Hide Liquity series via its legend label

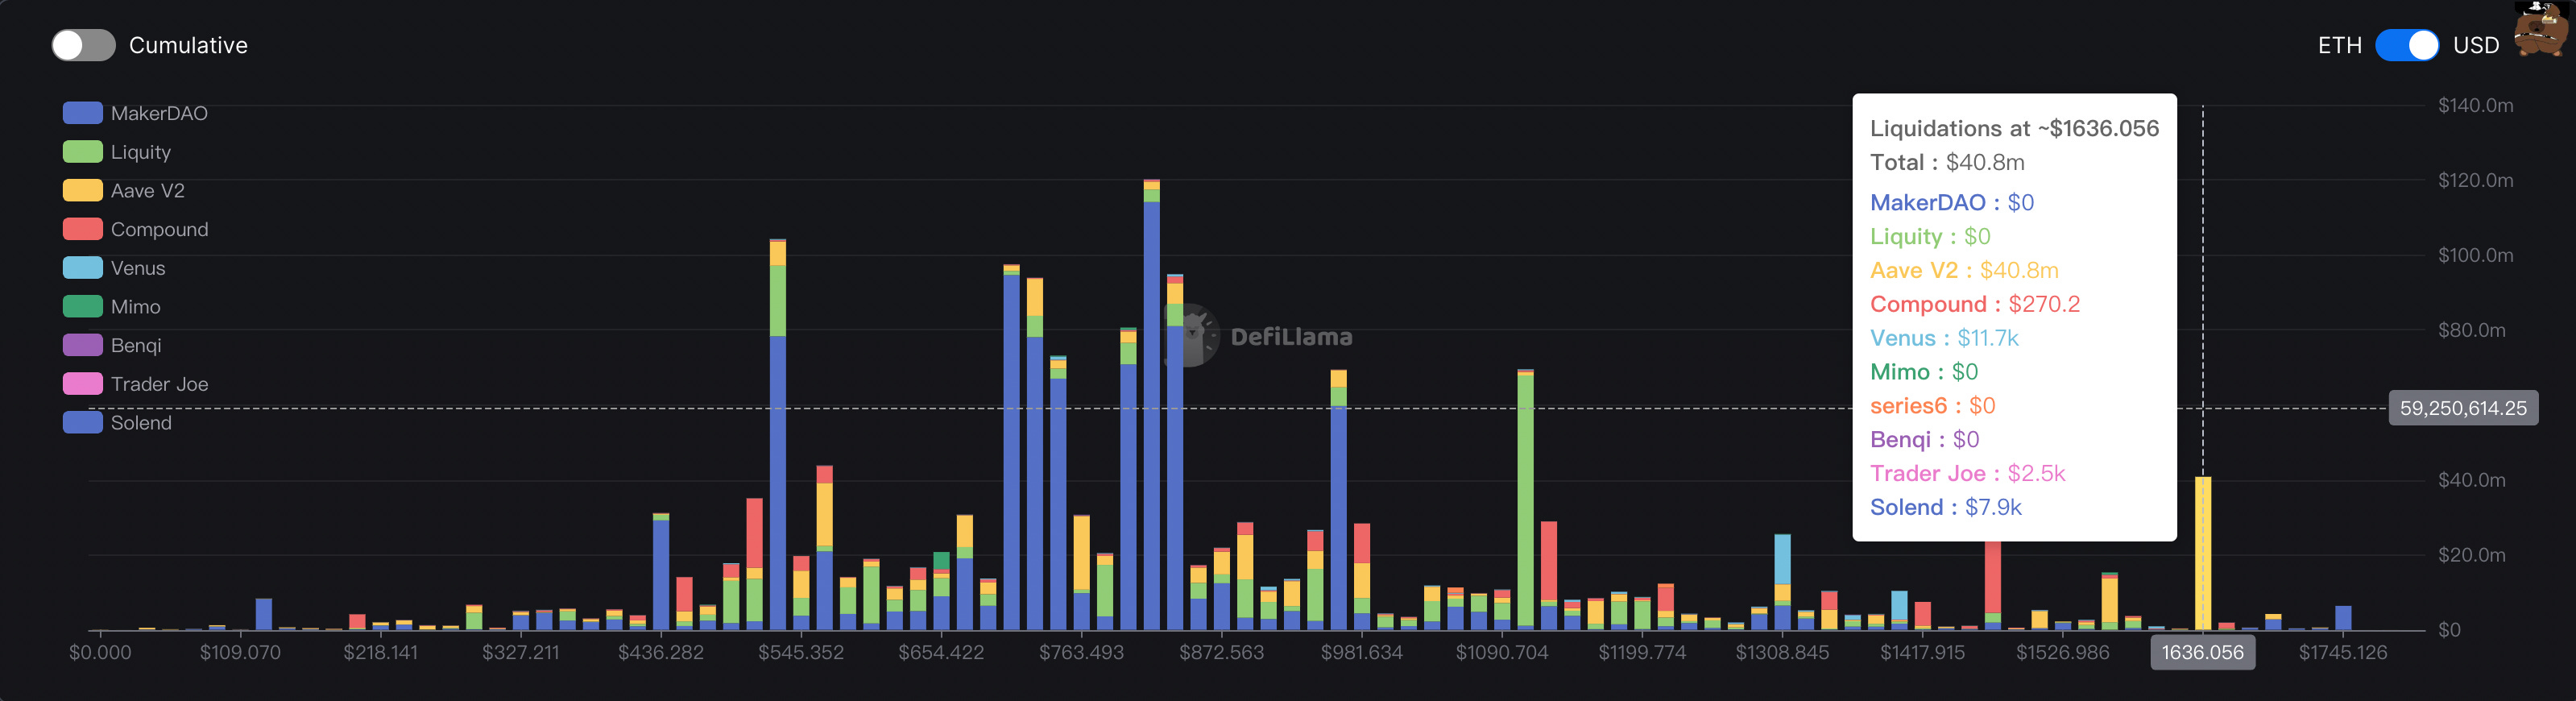(x=141, y=152)
